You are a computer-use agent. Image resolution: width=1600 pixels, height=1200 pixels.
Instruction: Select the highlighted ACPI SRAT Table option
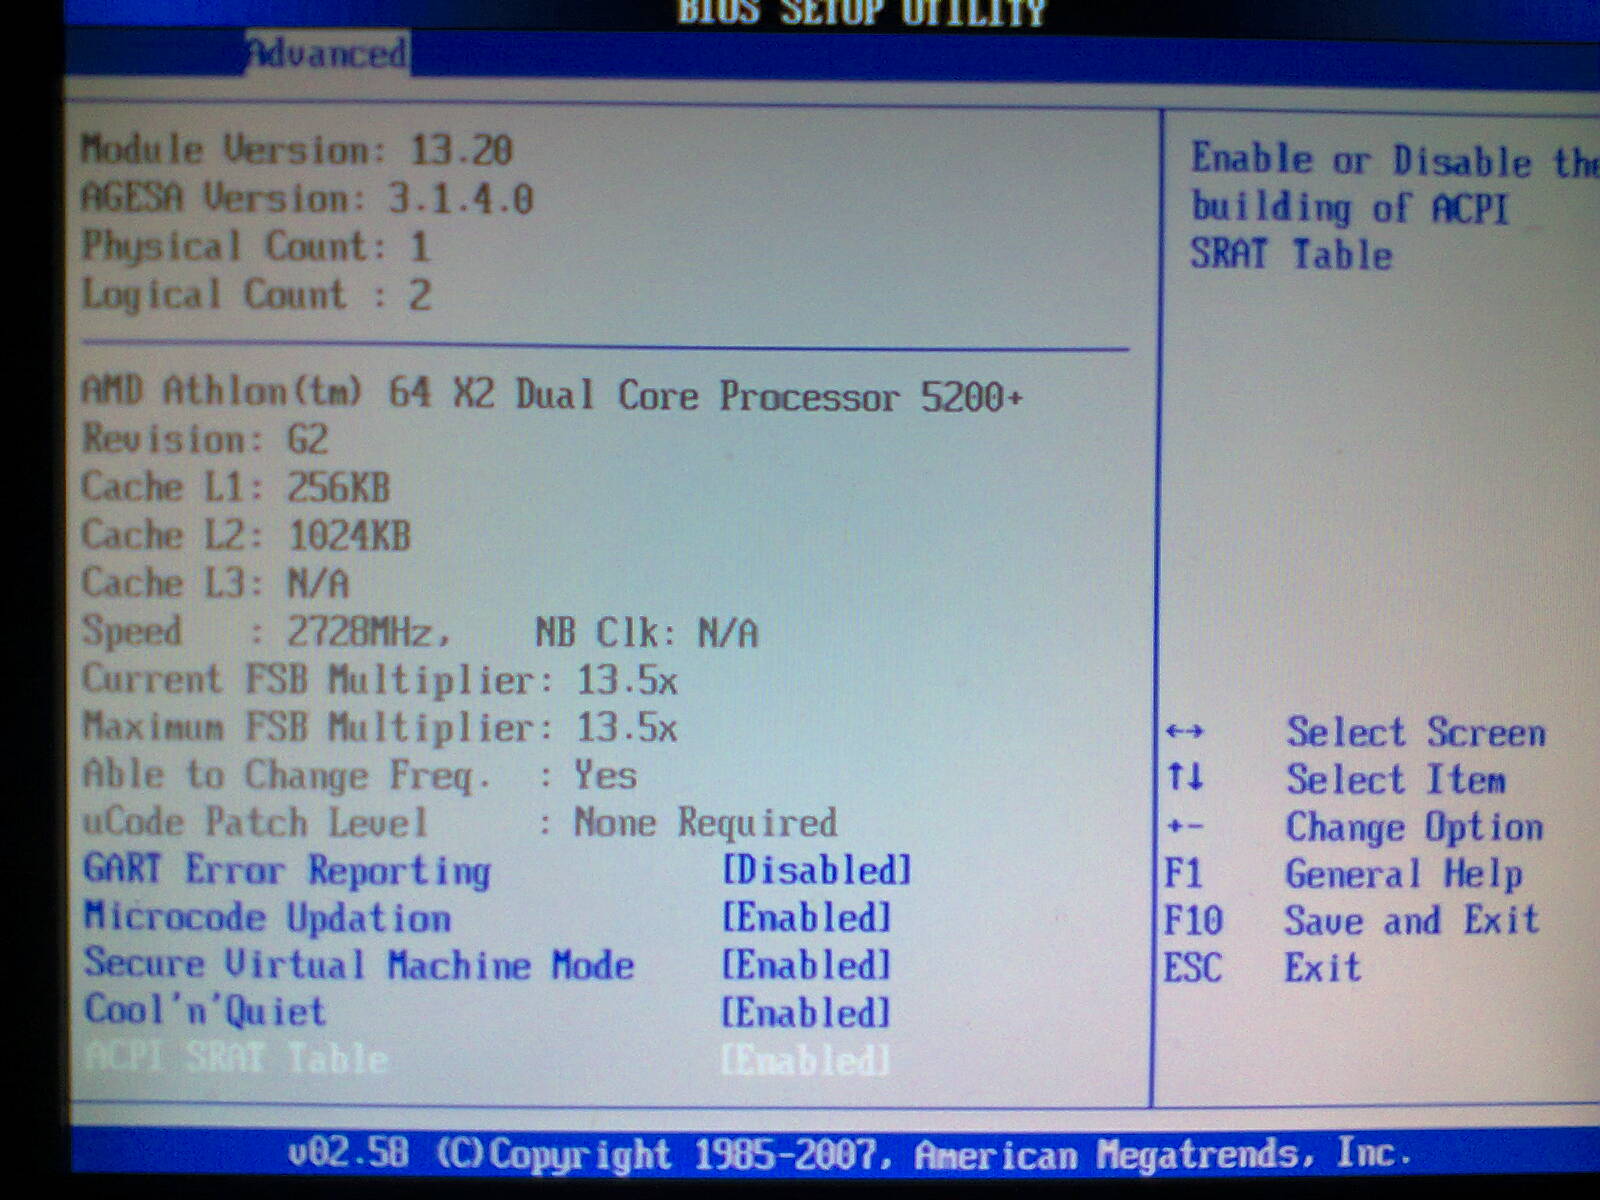point(236,1058)
